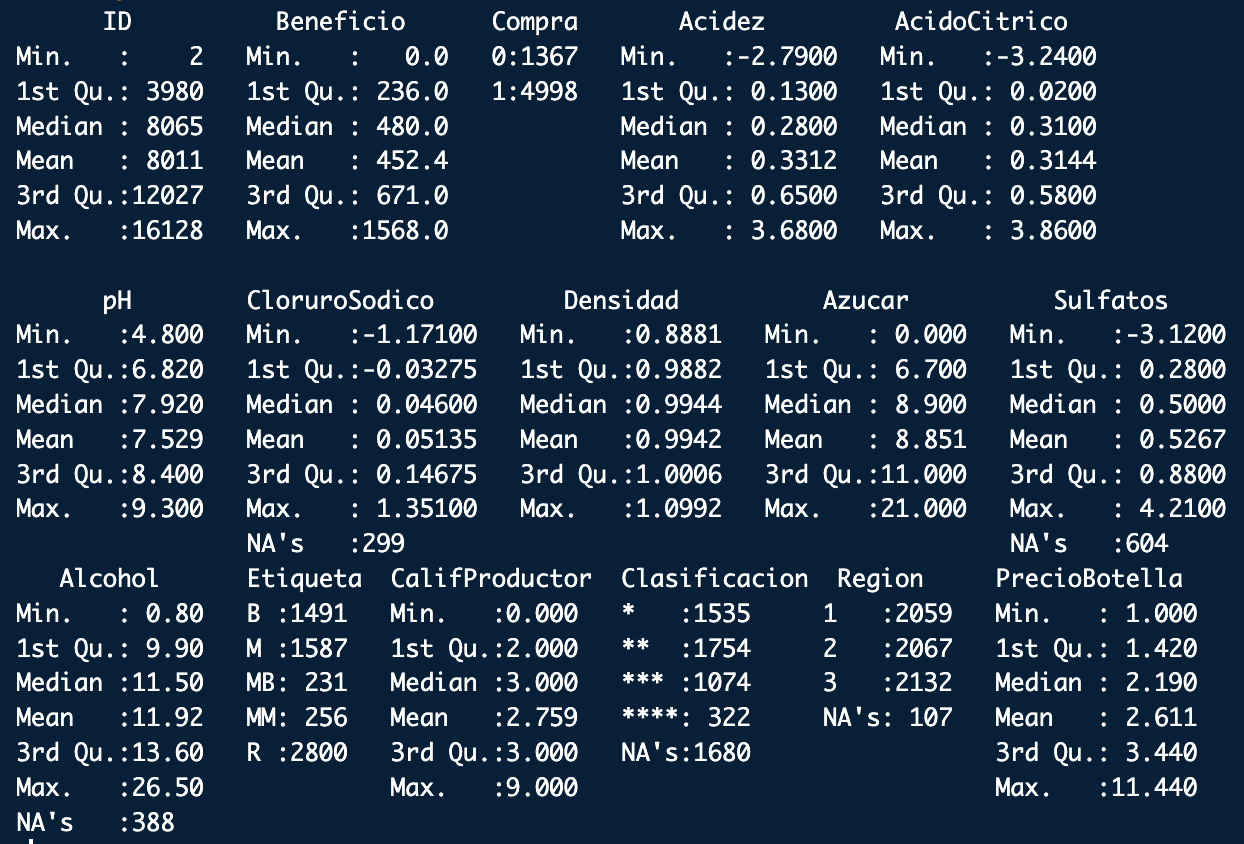The image size is (1244, 844).
Task: Click the Etiqueta column header
Action: pyautogui.click(x=304, y=578)
